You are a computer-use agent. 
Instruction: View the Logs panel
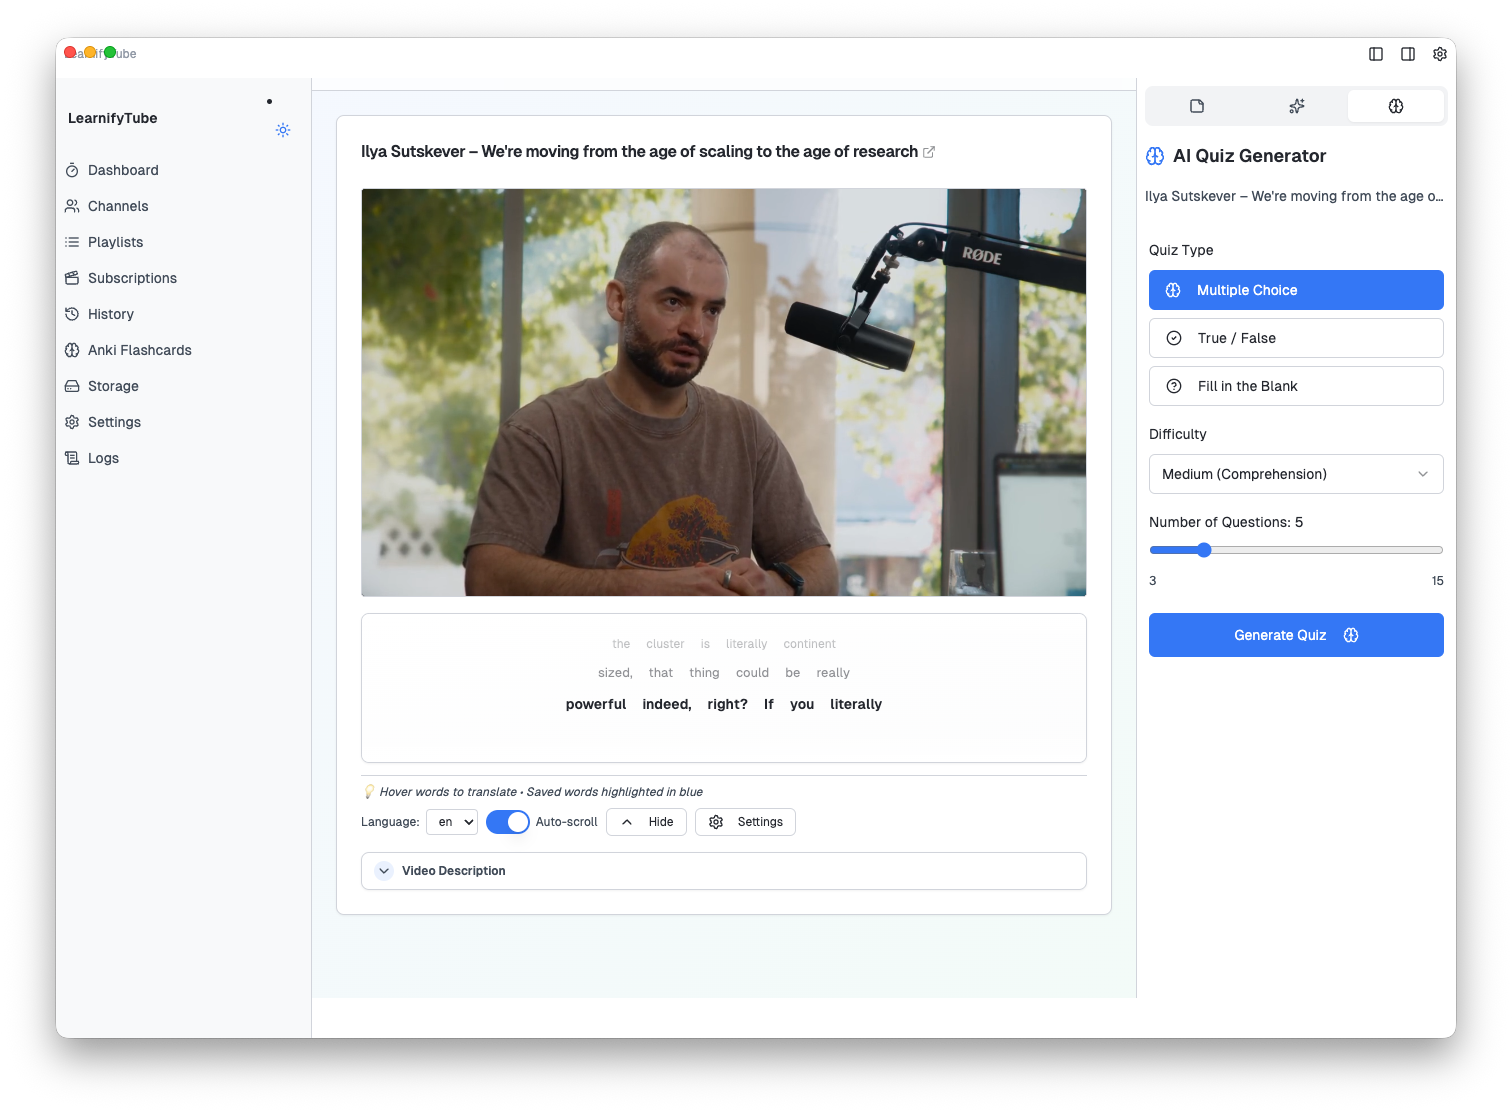coord(103,458)
